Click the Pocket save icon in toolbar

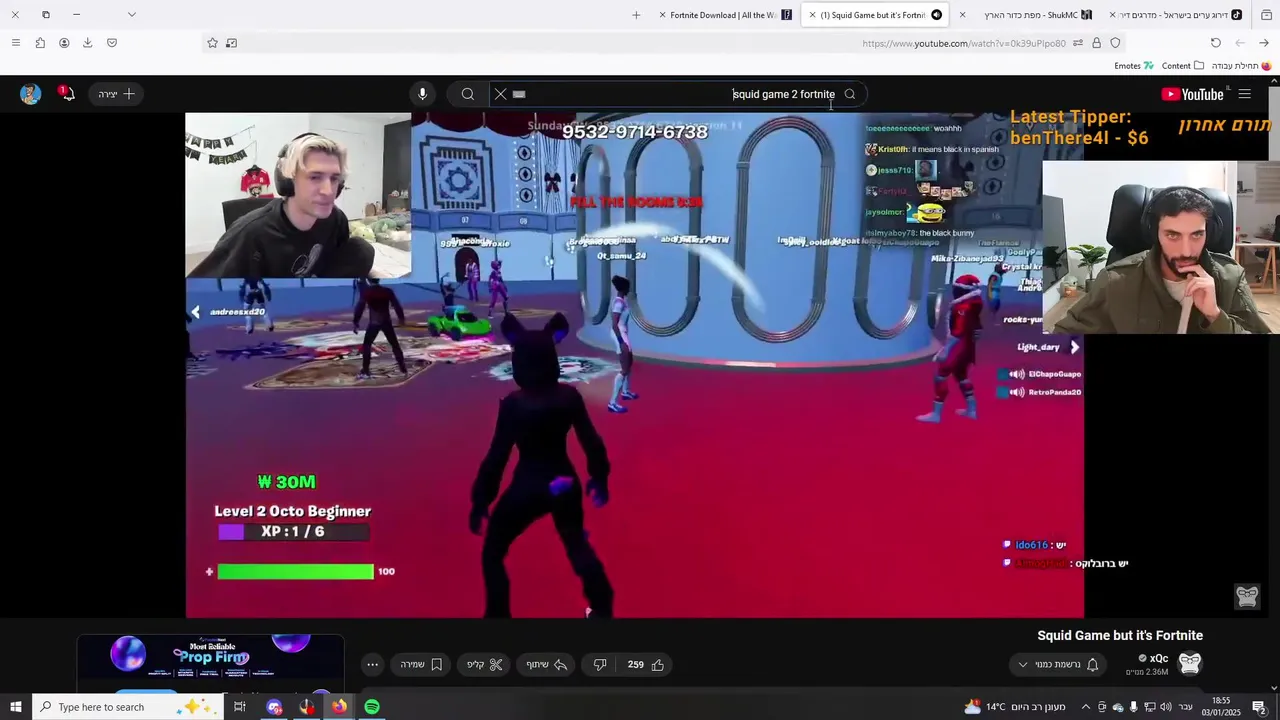click(x=112, y=43)
